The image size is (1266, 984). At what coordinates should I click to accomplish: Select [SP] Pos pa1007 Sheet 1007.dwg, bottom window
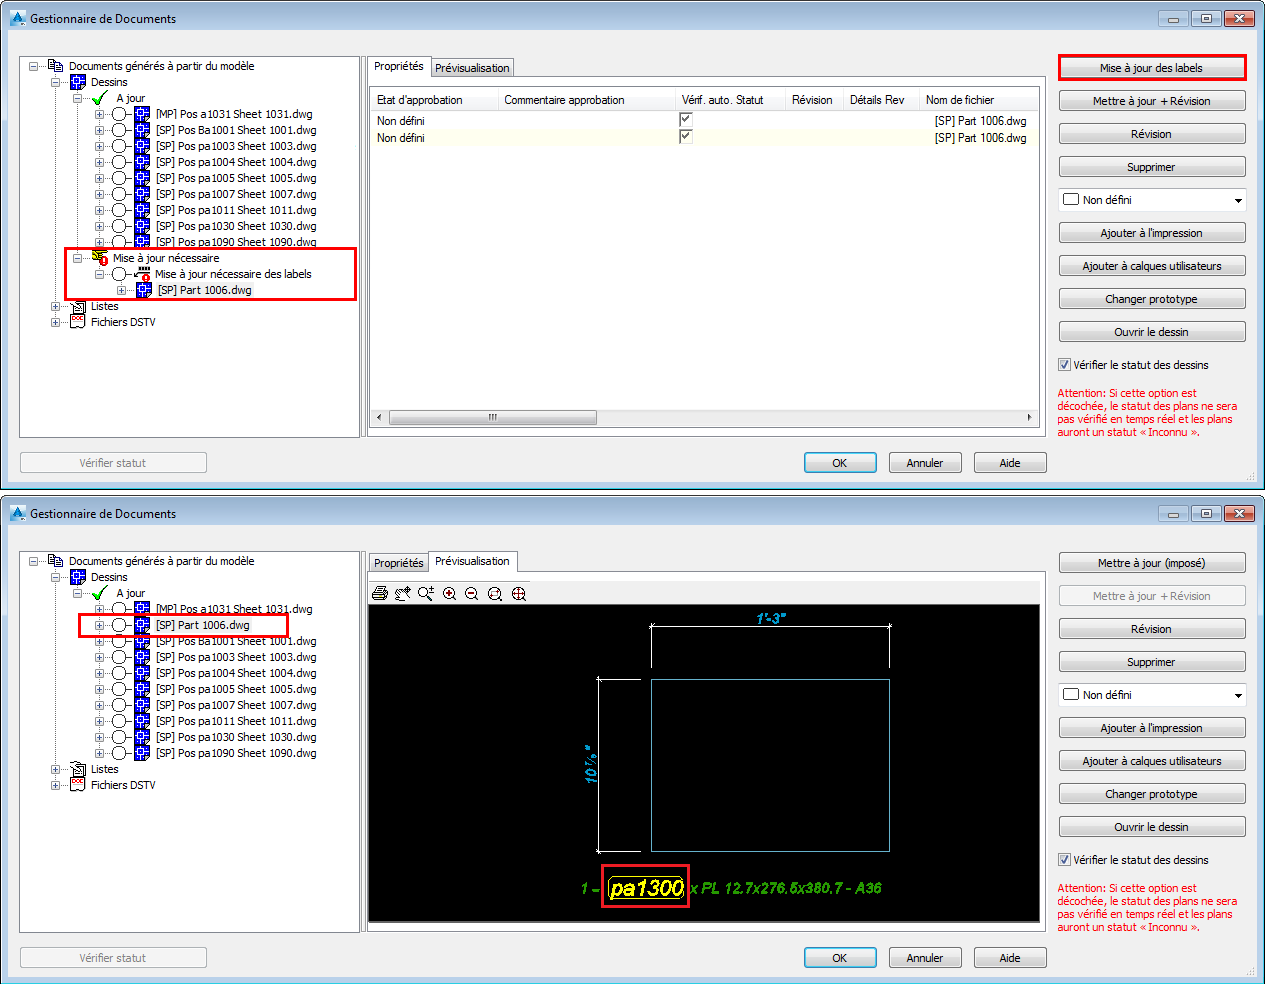(x=236, y=705)
